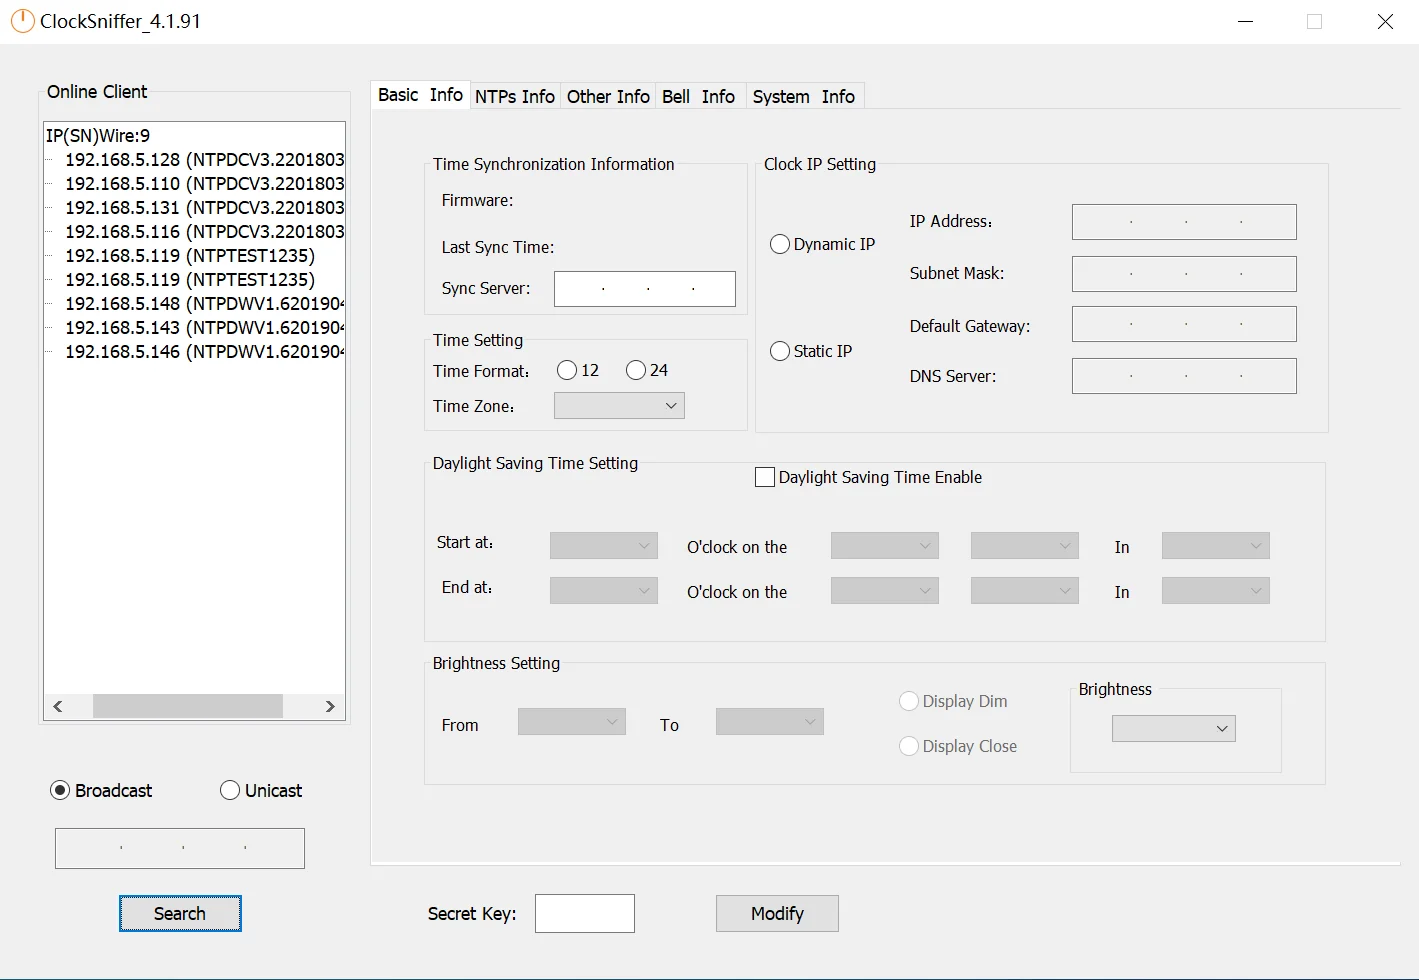This screenshot has width=1419, height=980.
Task: Expand the Brightness level dropdown
Action: tap(1173, 729)
